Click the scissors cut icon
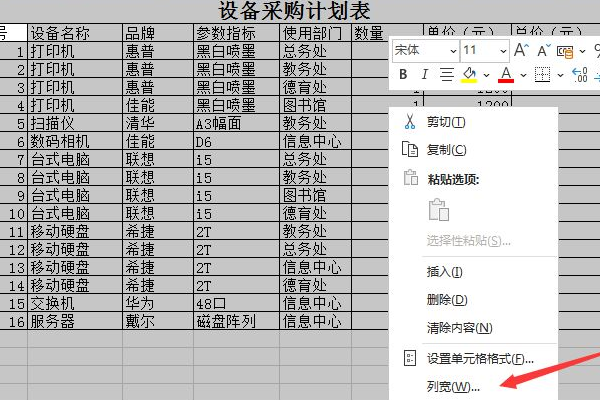 (x=410, y=122)
